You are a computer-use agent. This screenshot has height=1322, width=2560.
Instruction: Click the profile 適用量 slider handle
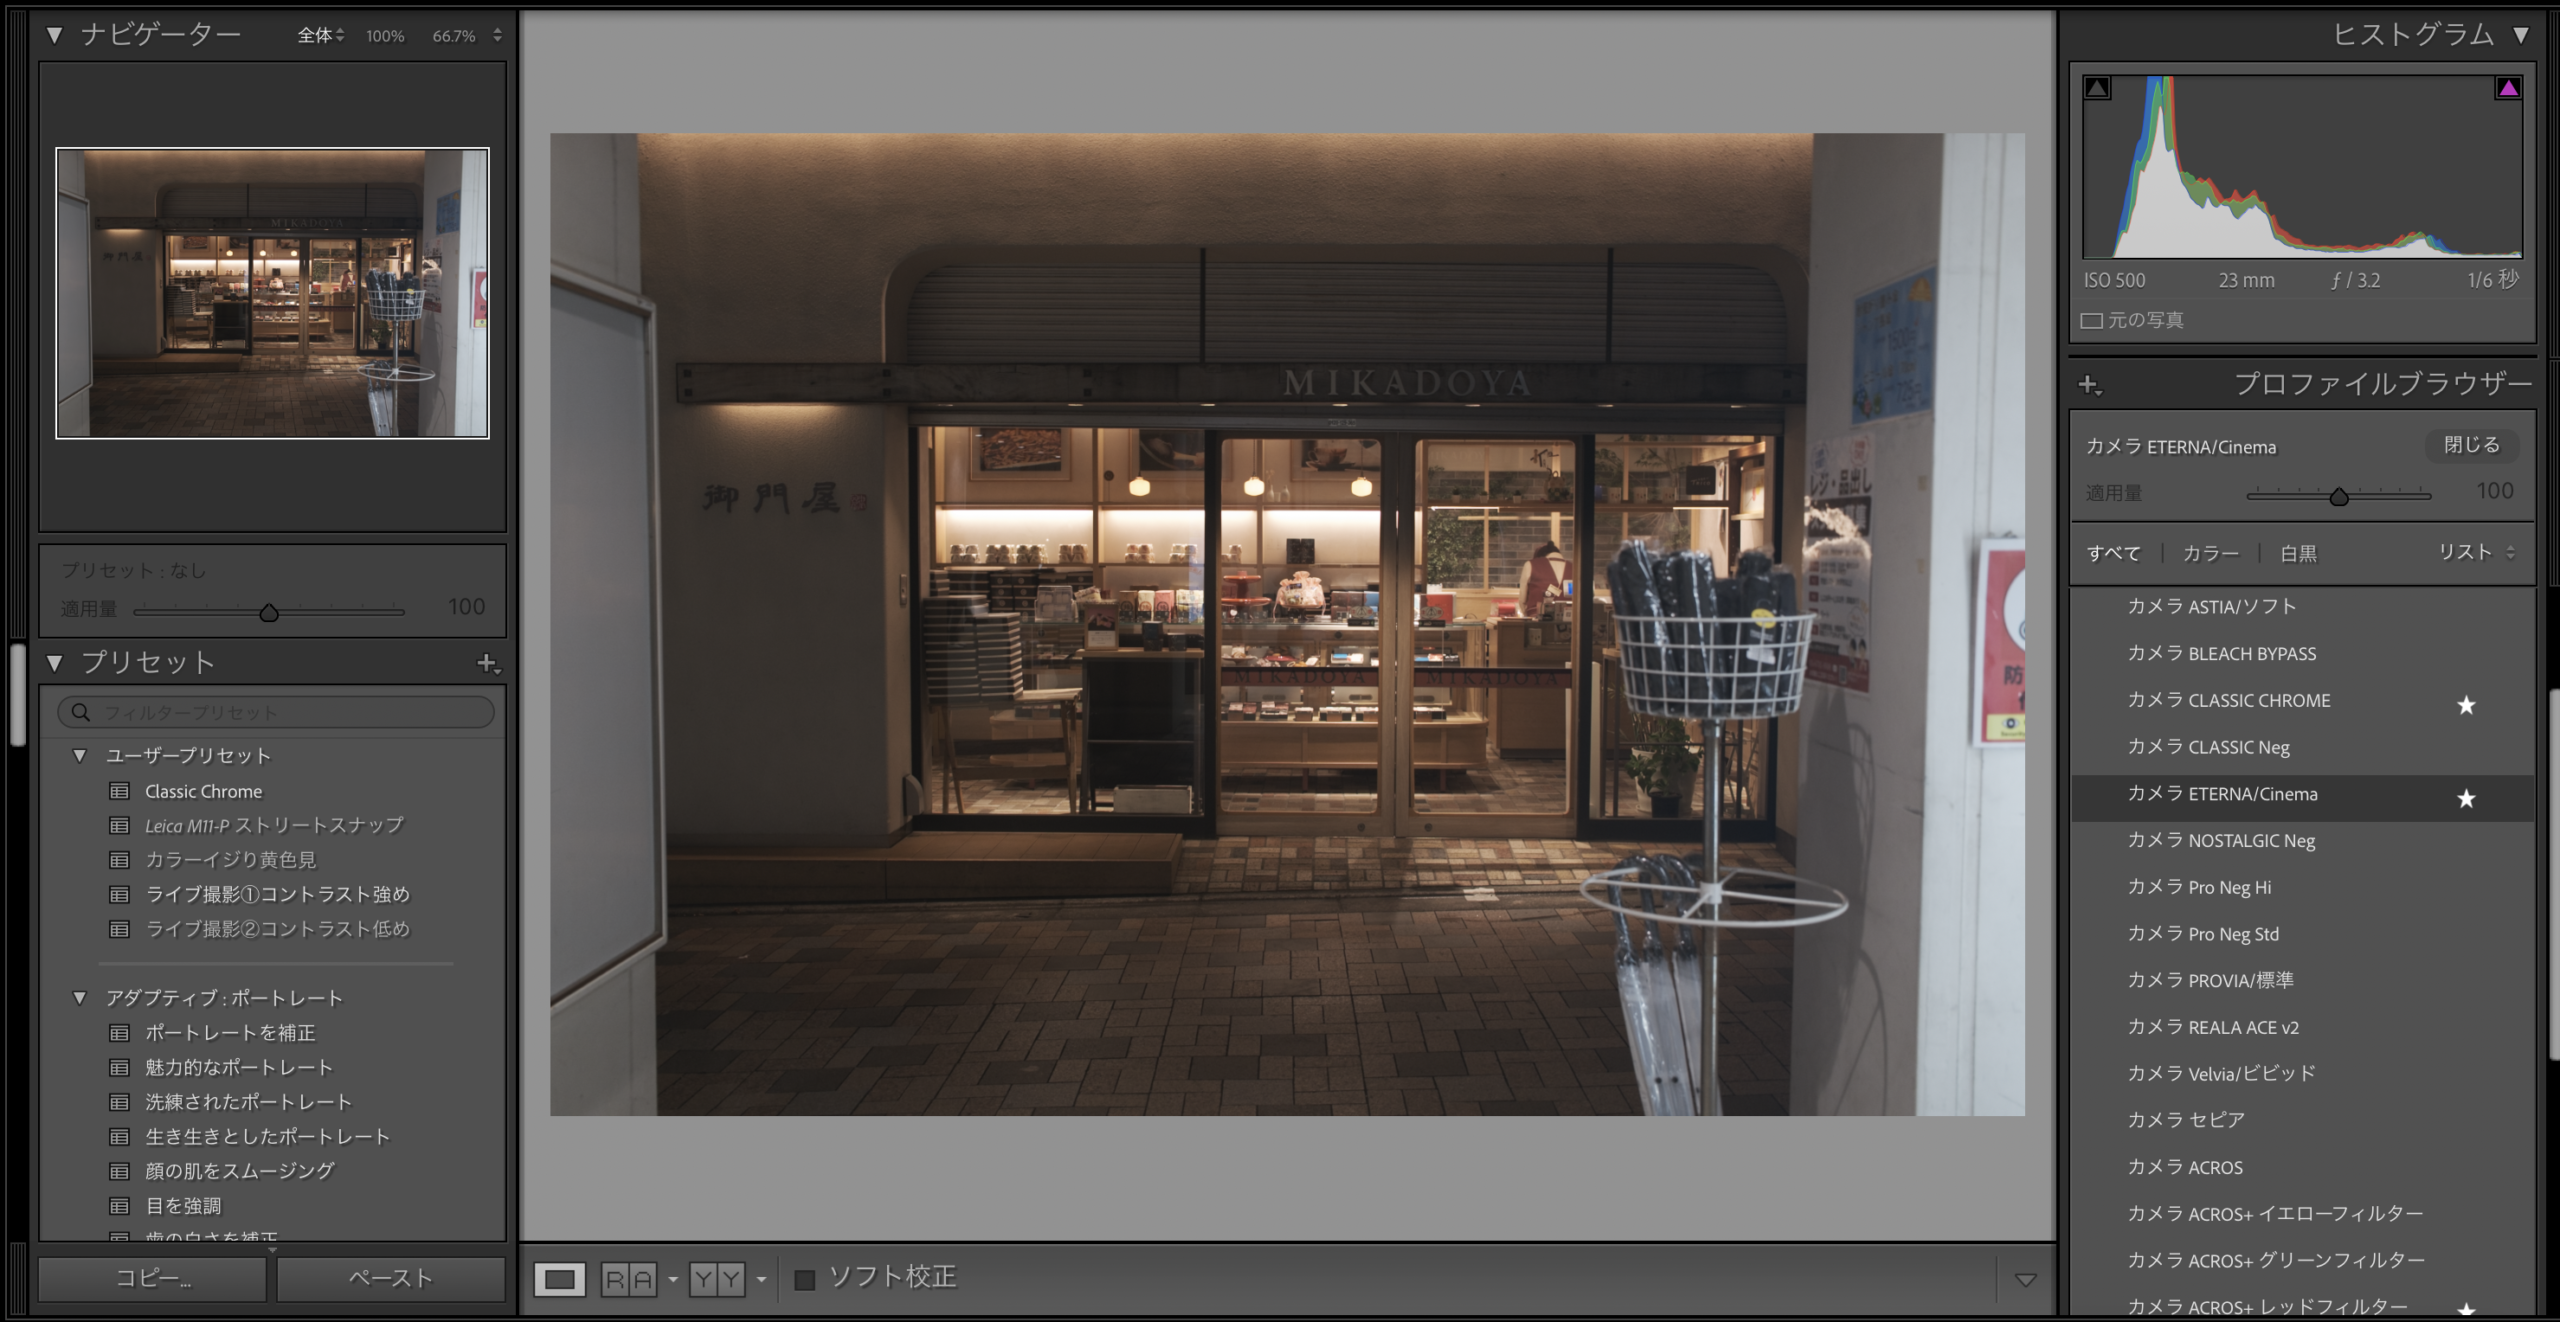tap(2339, 496)
